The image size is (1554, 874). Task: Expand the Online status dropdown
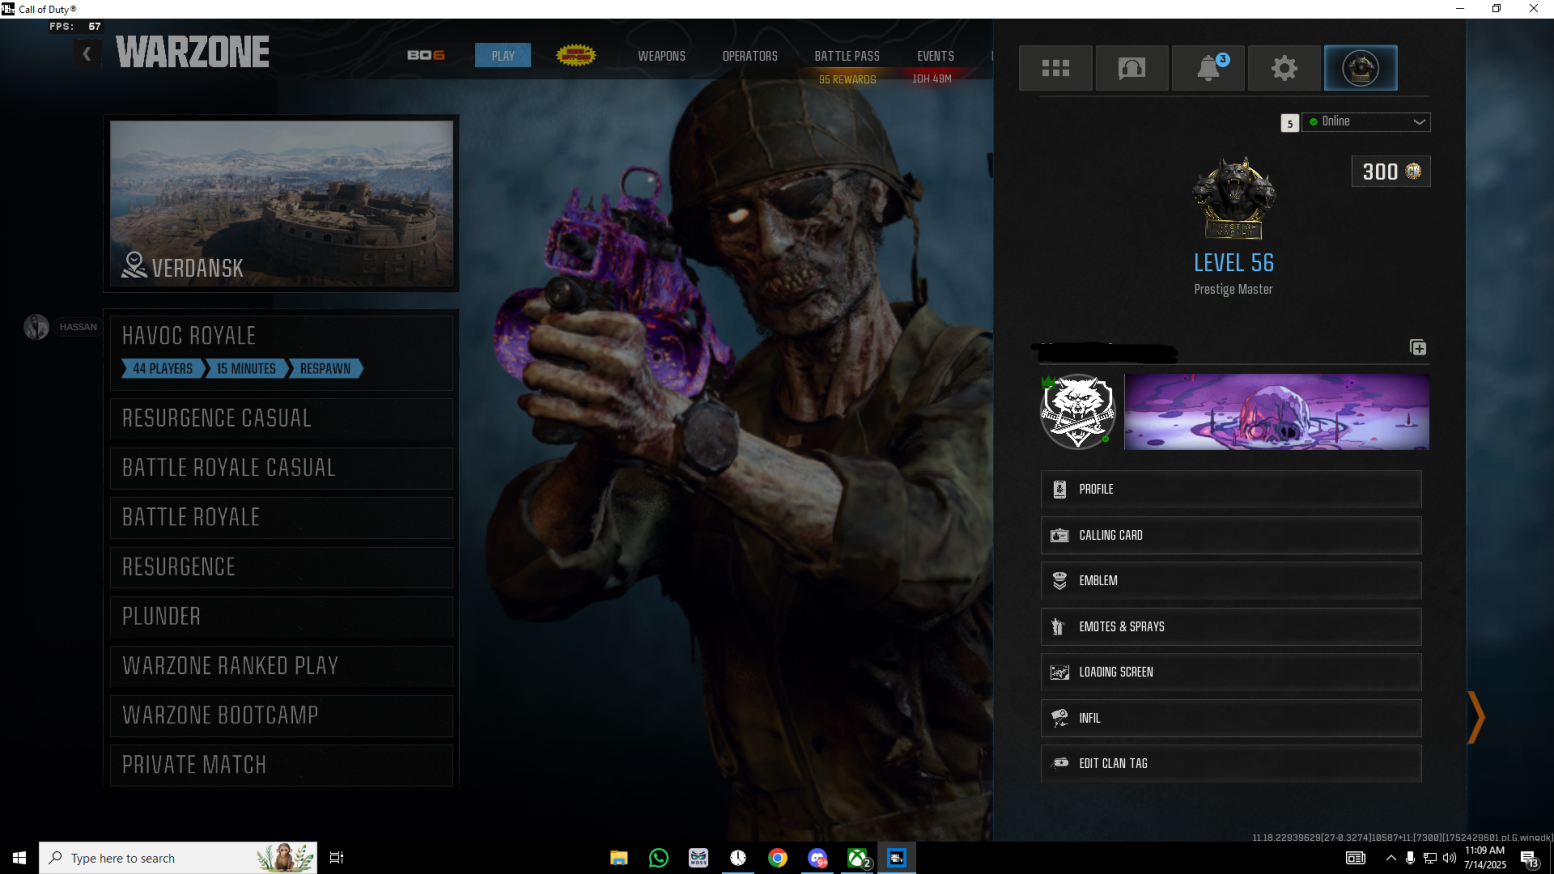tap(1366, 122)
